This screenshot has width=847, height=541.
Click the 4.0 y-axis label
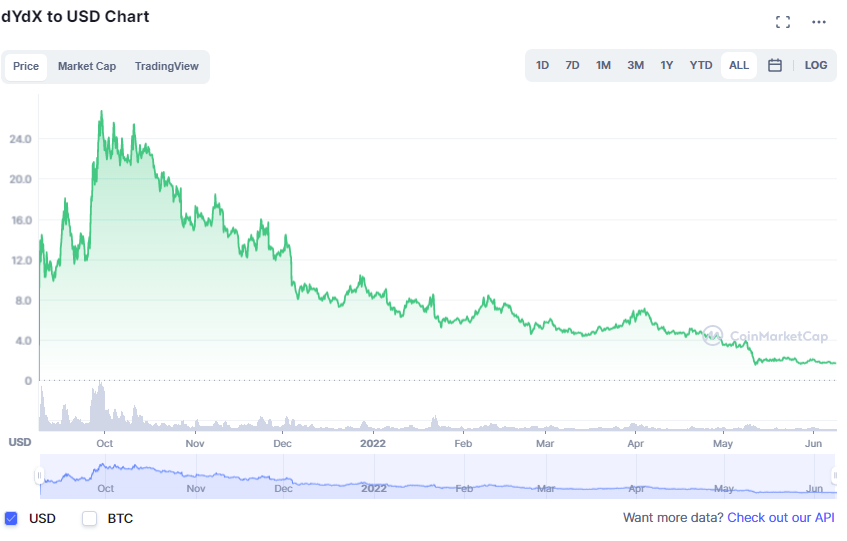tap(23, 341)
